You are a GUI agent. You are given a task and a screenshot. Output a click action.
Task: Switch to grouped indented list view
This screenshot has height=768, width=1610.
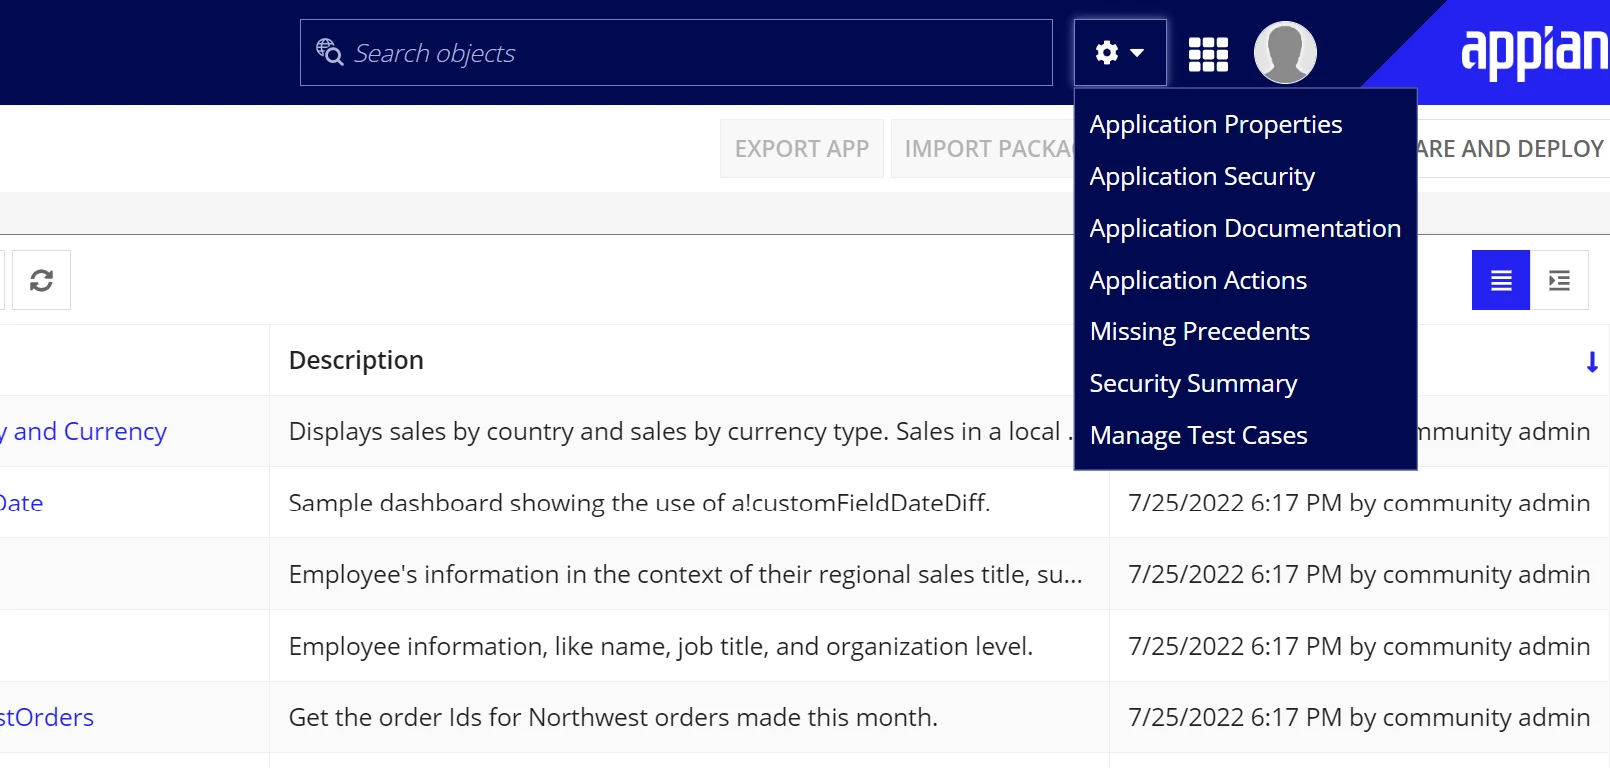(1559, 280)
